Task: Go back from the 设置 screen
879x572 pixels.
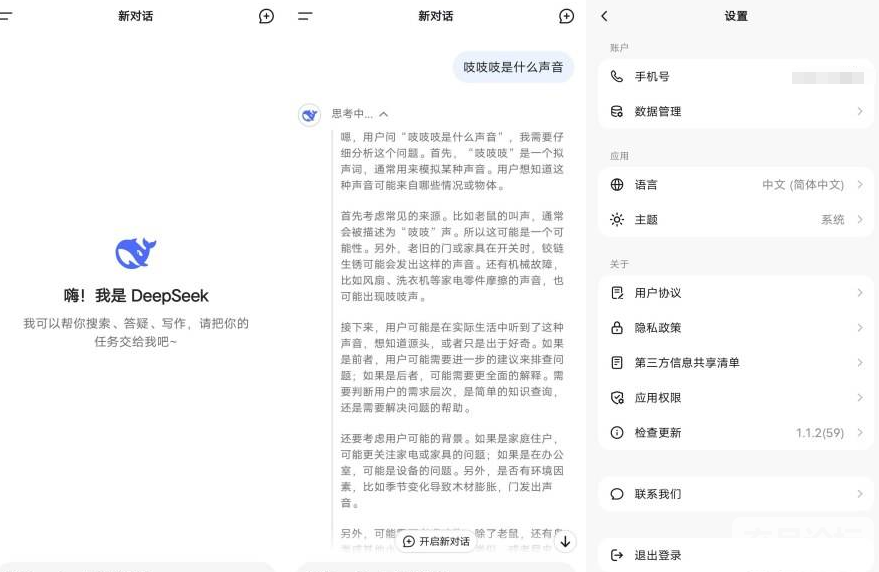Action: click(604, 16)
